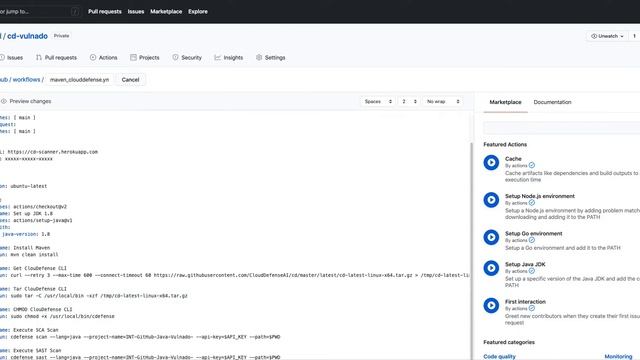Click verified badge under Setup Java JDK
Viewport: 640px width, 360px height.
pyautogui.click(x=532, y=271)
